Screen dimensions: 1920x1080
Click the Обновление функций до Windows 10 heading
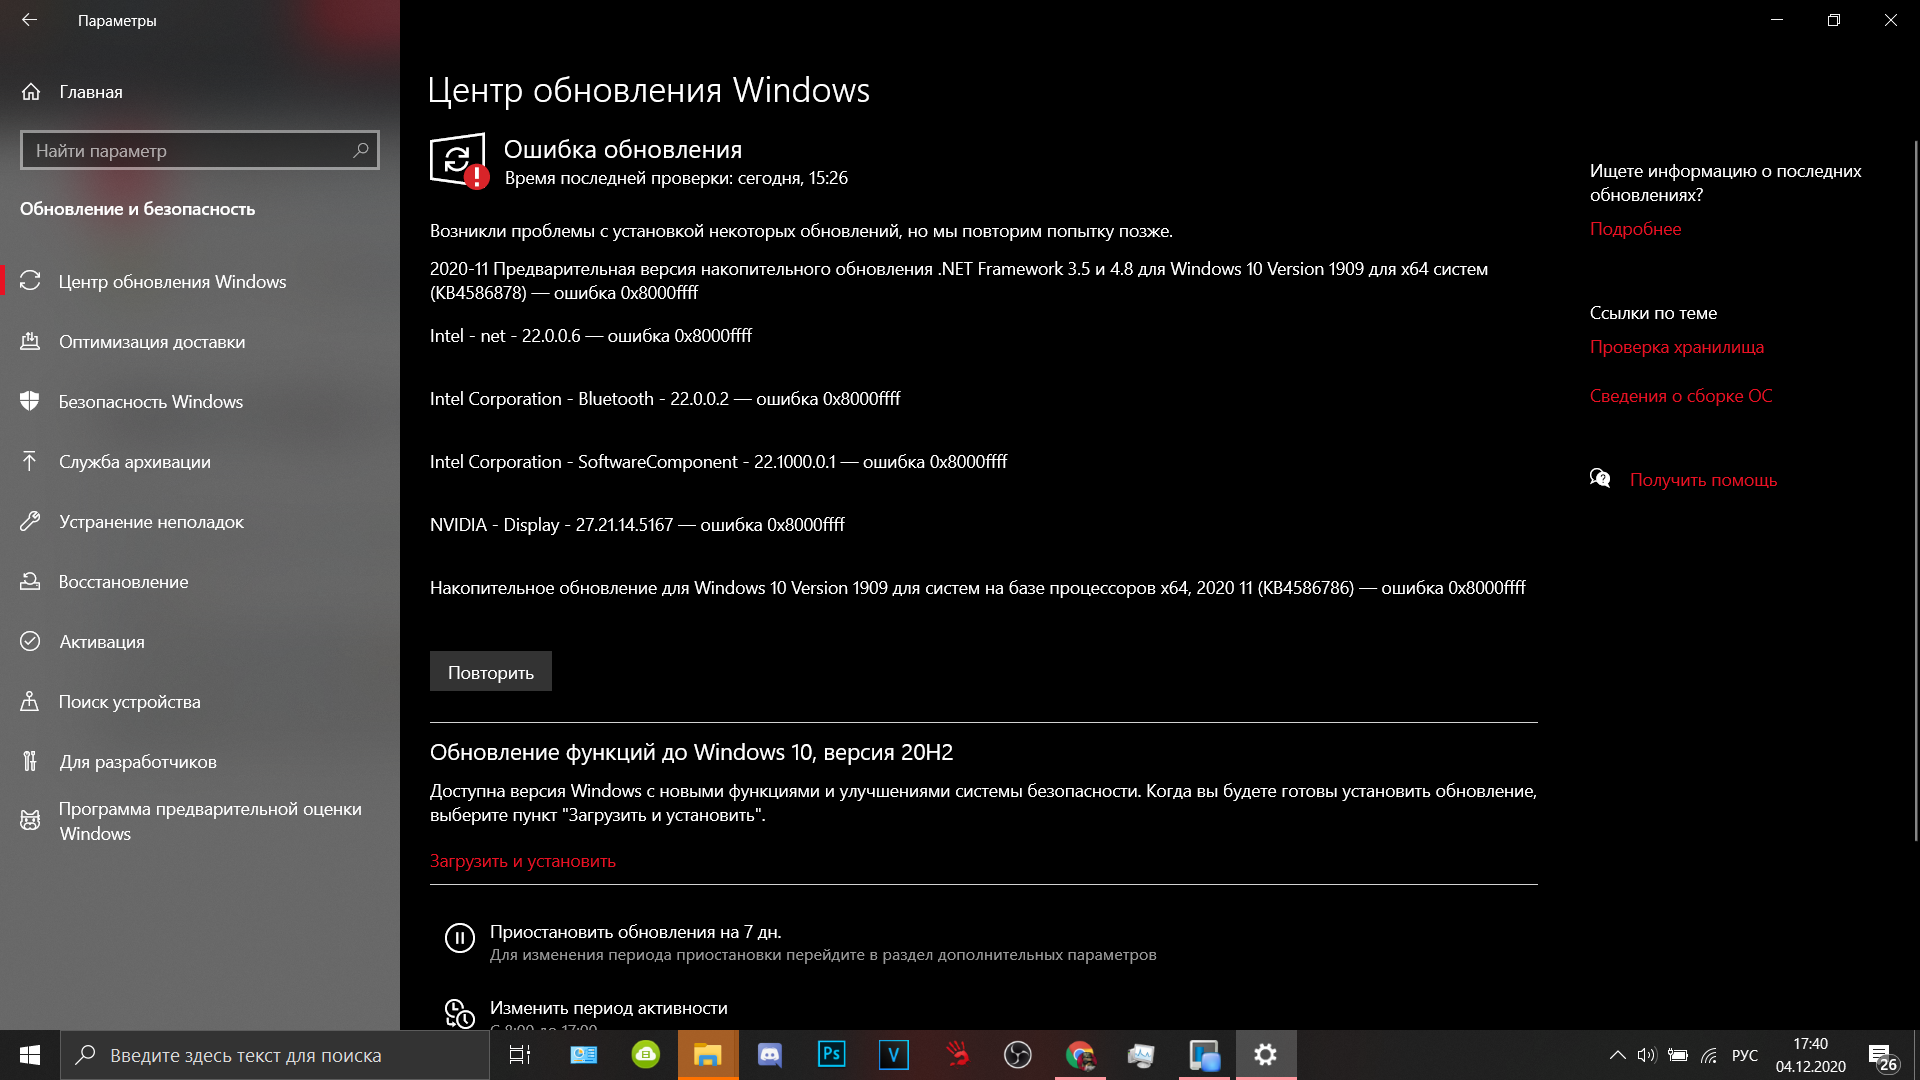691,752
